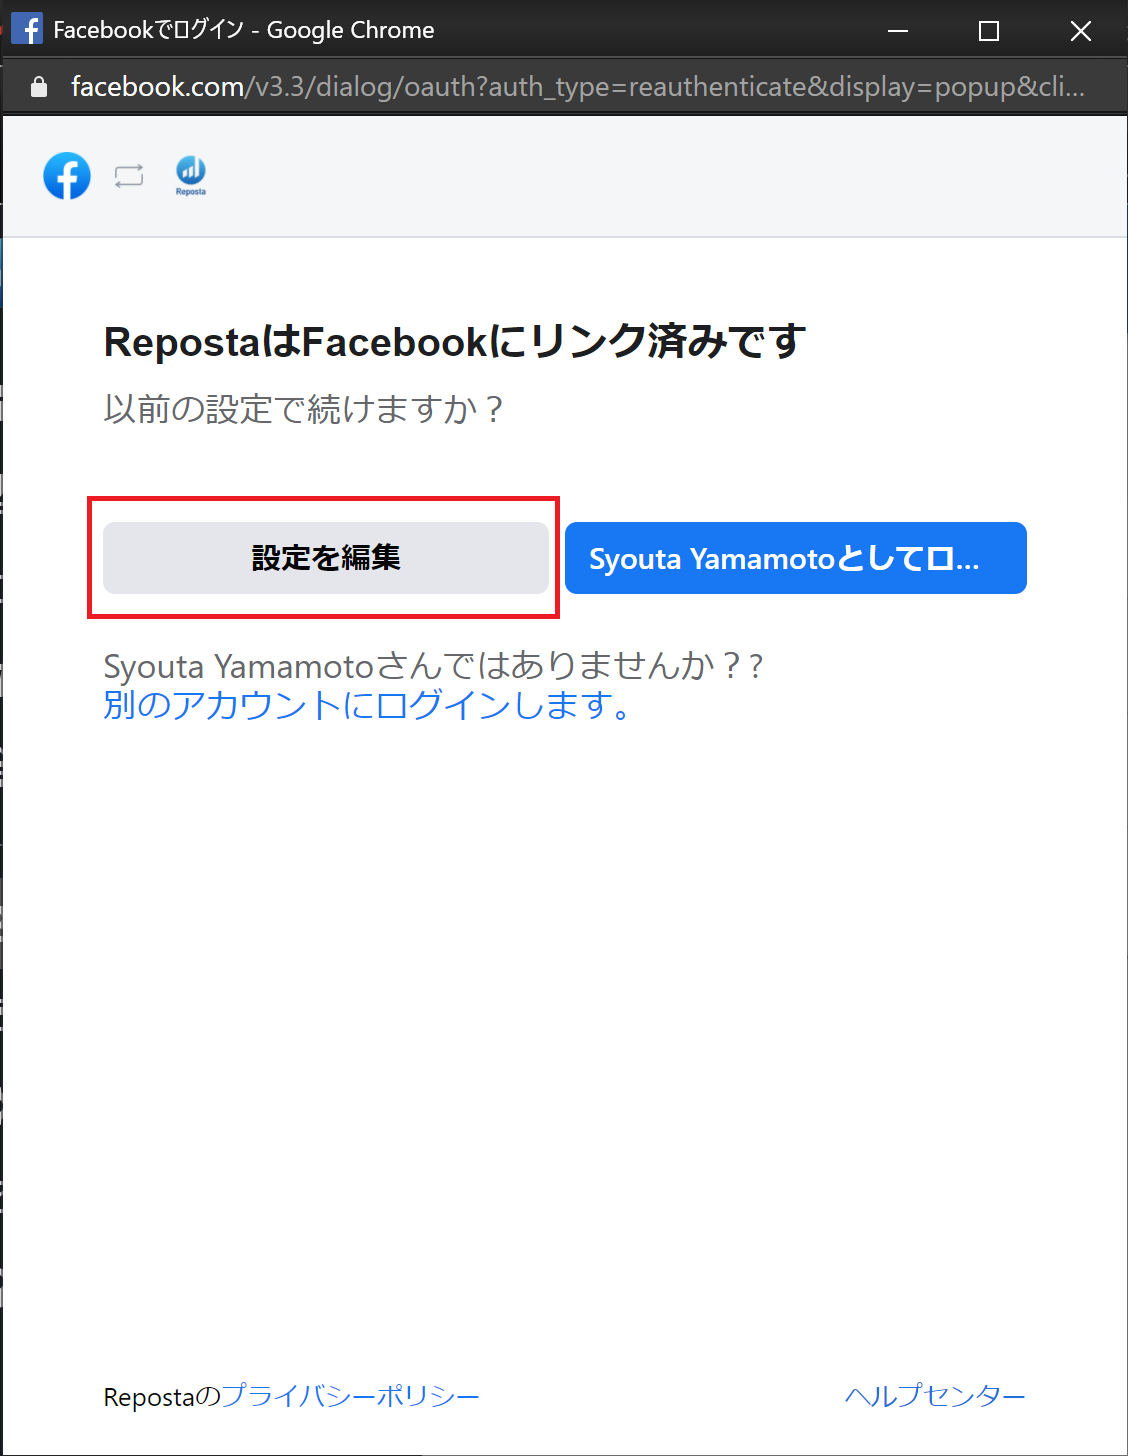
Task: Open the ヘルプセンター link
Action: click(935, 1396)
